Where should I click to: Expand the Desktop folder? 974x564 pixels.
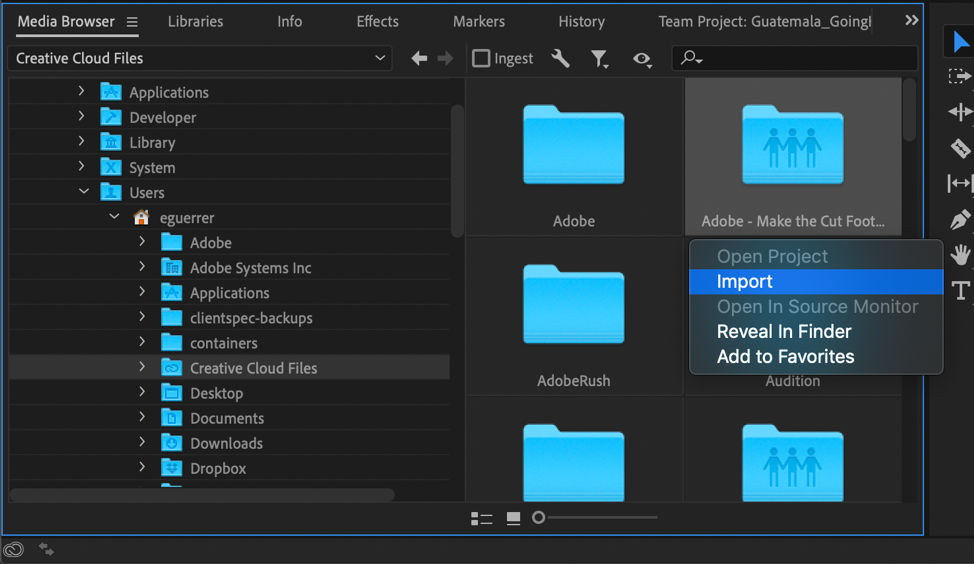point(142,391)
